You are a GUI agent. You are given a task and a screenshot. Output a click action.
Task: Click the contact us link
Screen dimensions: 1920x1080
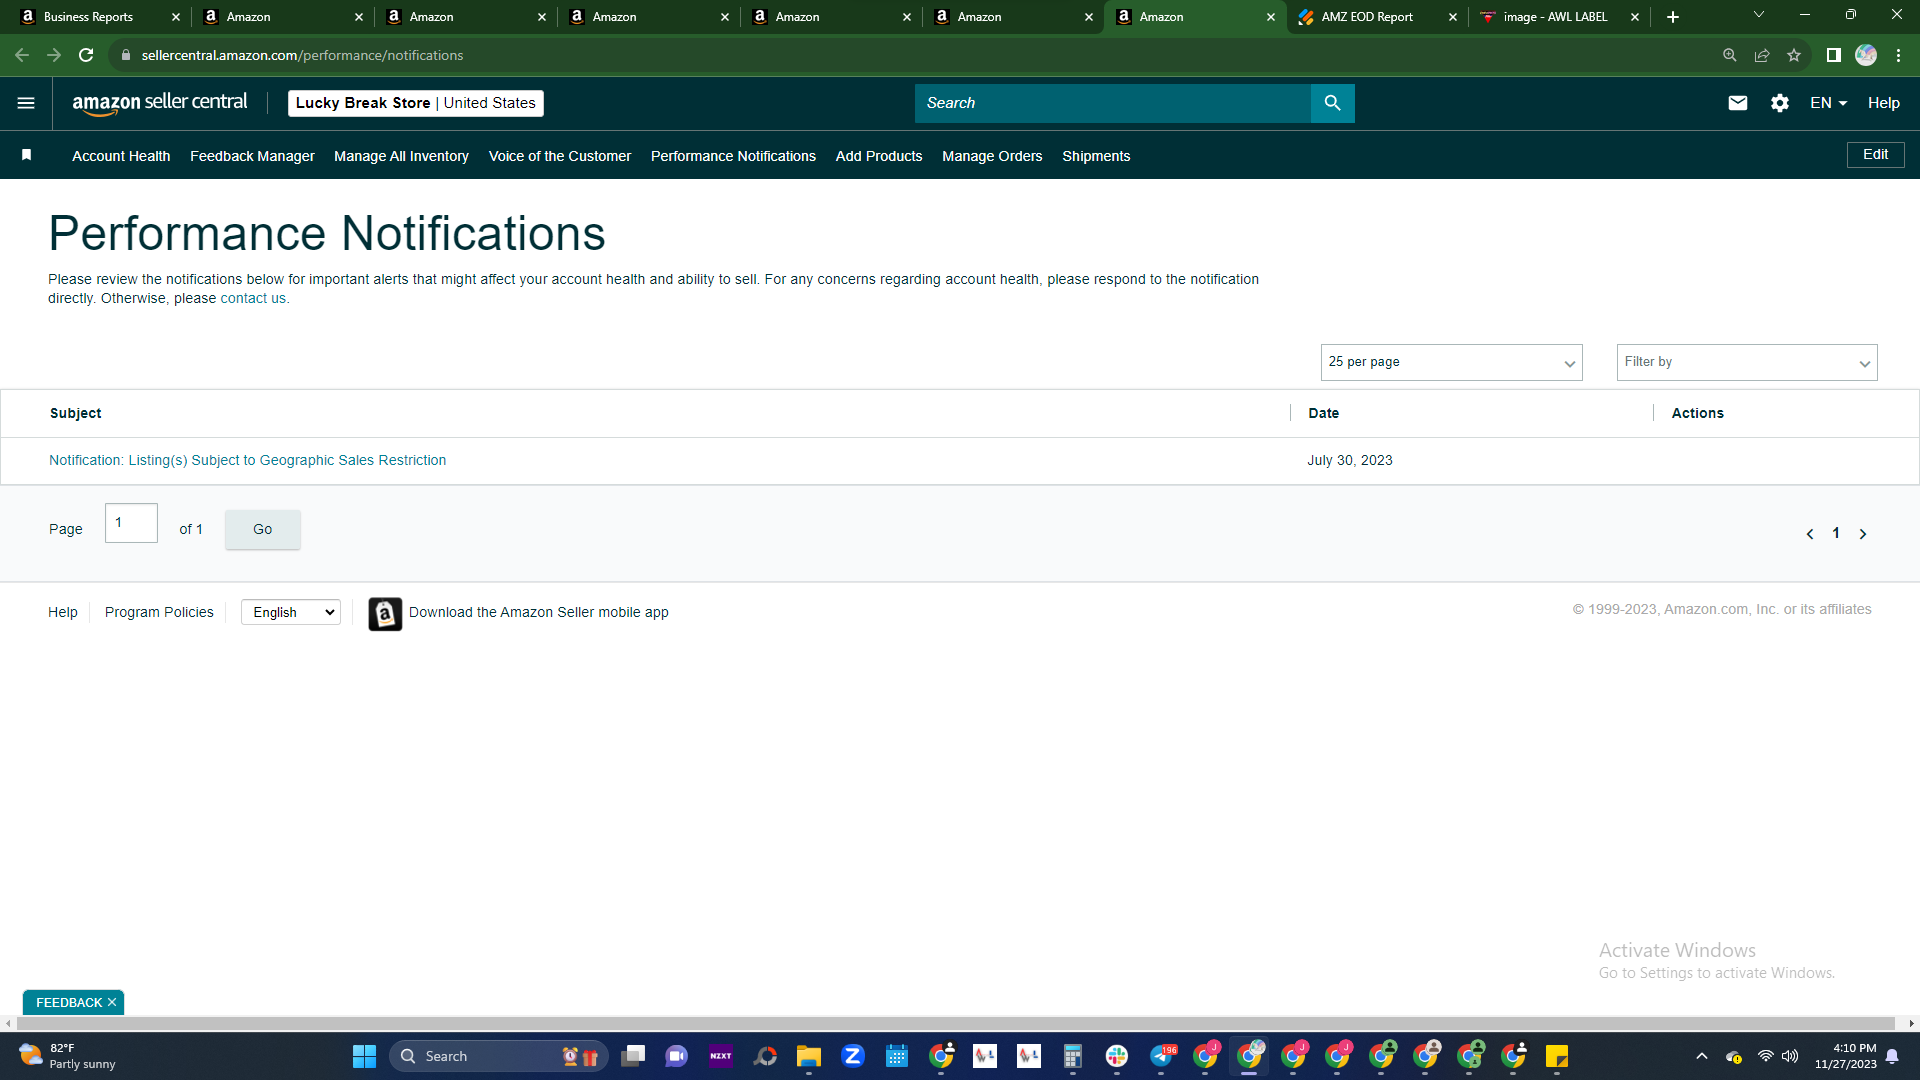253,298
